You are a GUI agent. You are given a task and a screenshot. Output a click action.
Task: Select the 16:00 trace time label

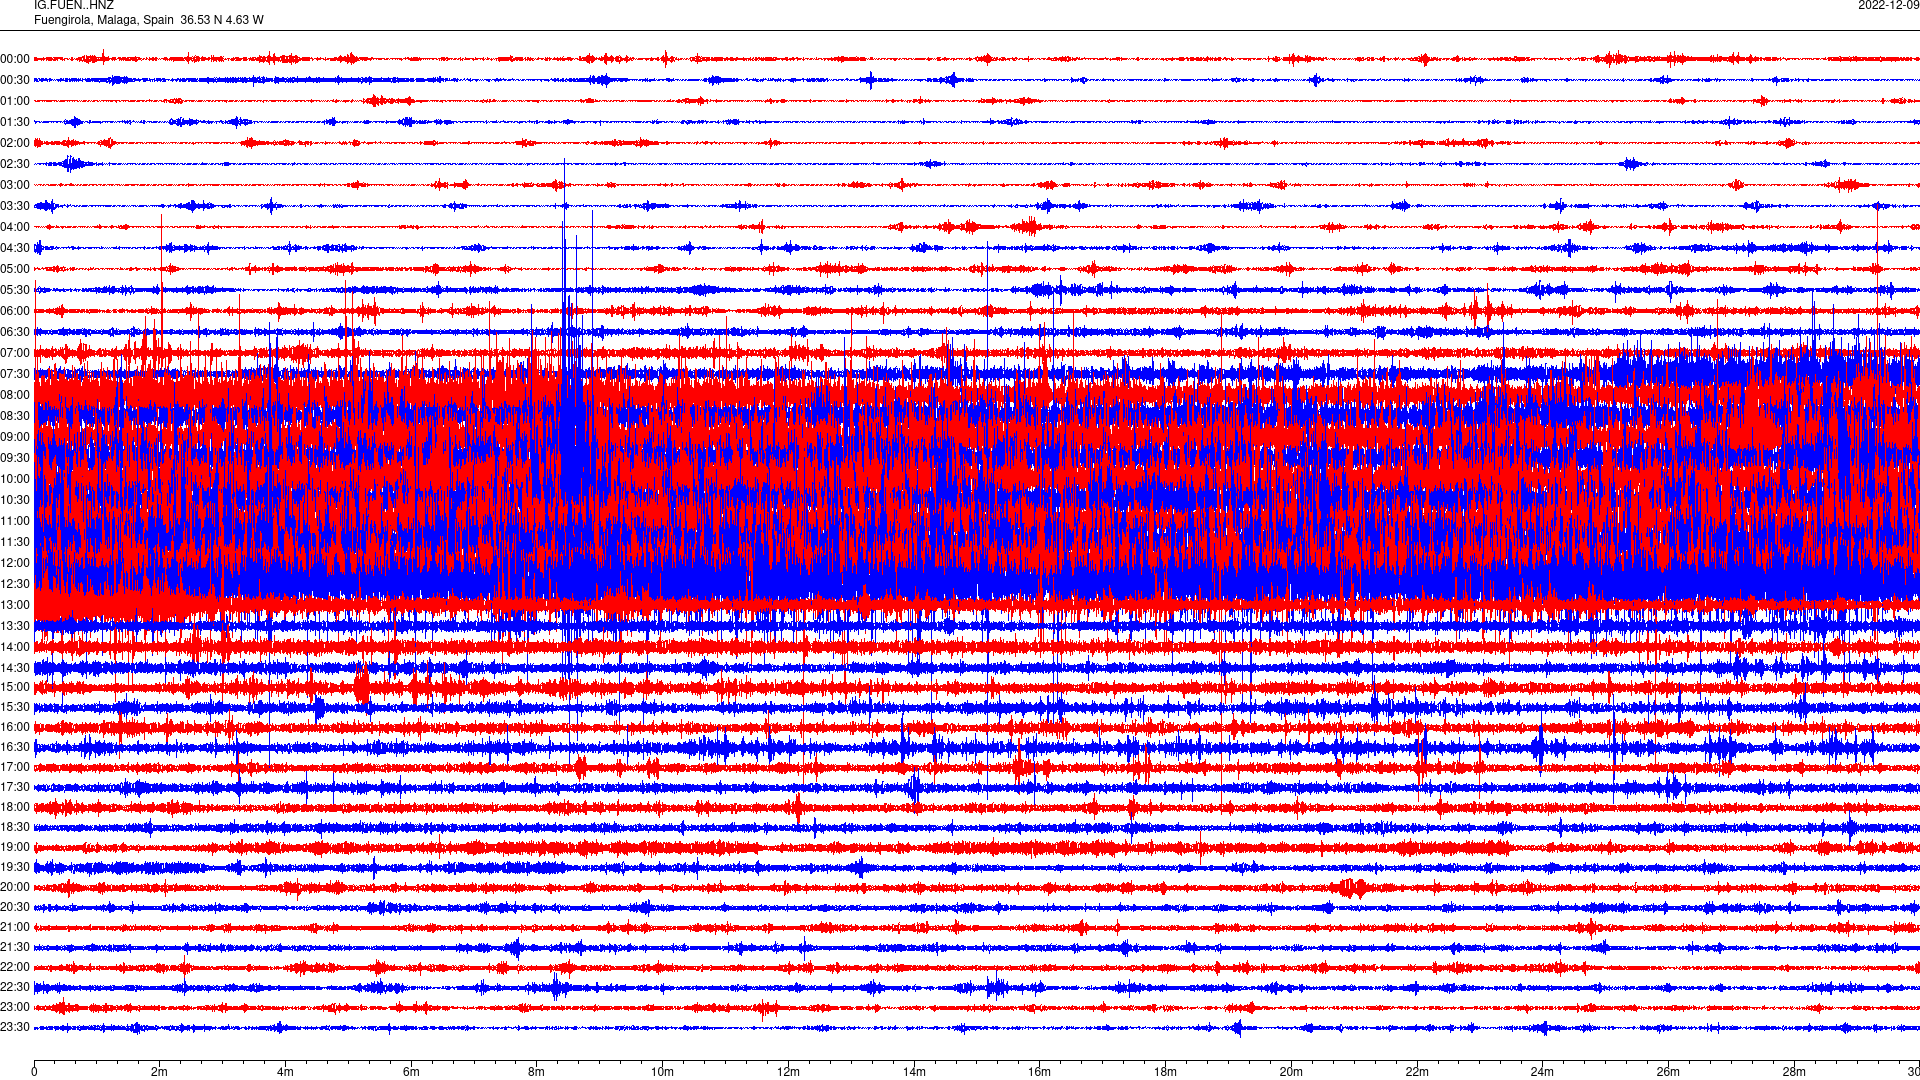point(15,727)
